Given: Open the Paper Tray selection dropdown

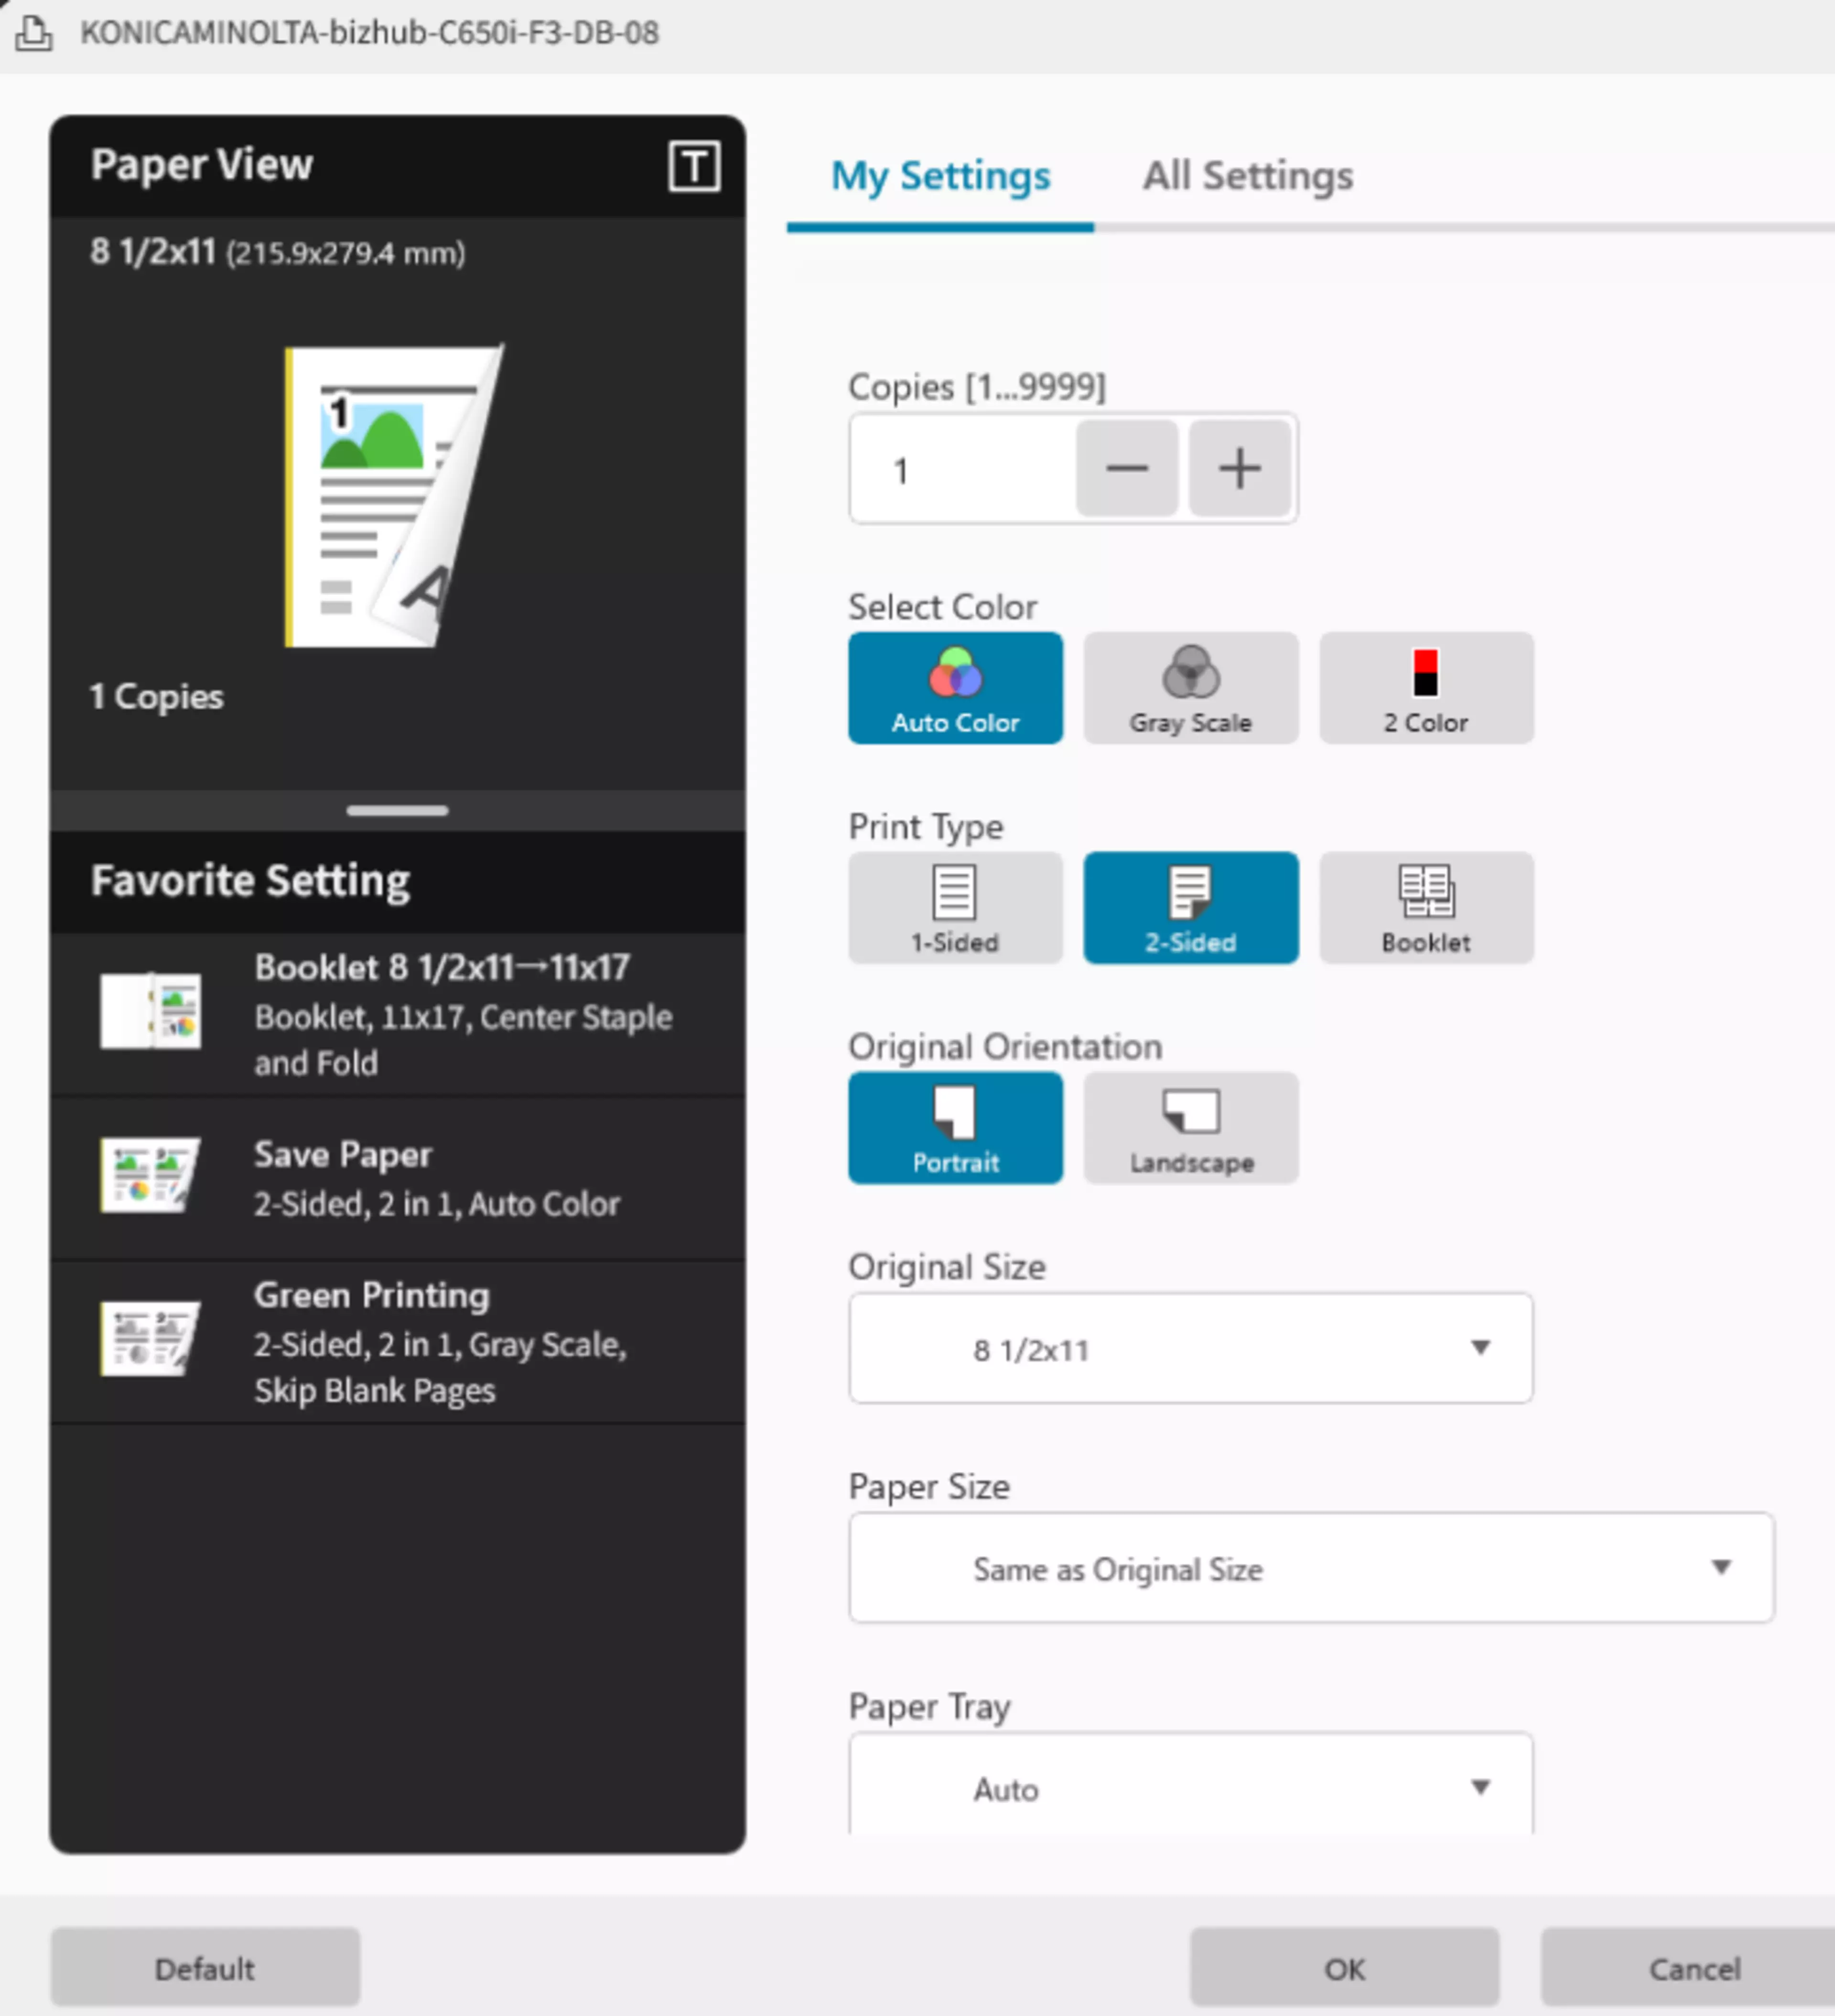Looking at the screenshot, I should 1189,1789.
